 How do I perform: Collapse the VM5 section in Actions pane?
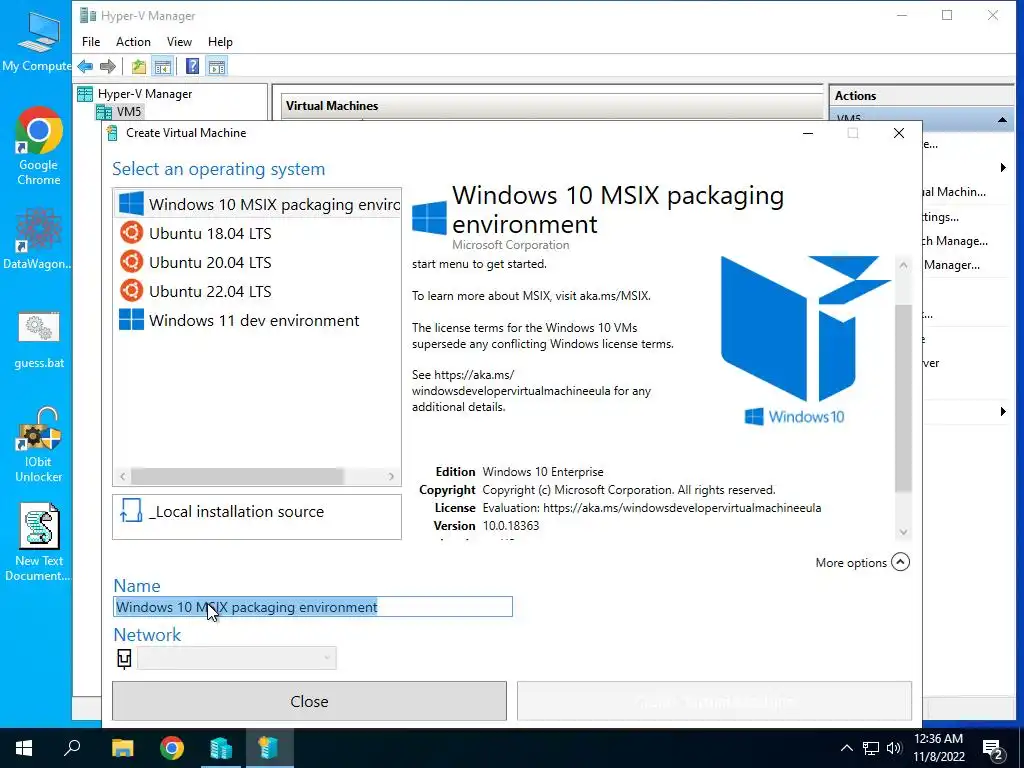[1002, 120]
